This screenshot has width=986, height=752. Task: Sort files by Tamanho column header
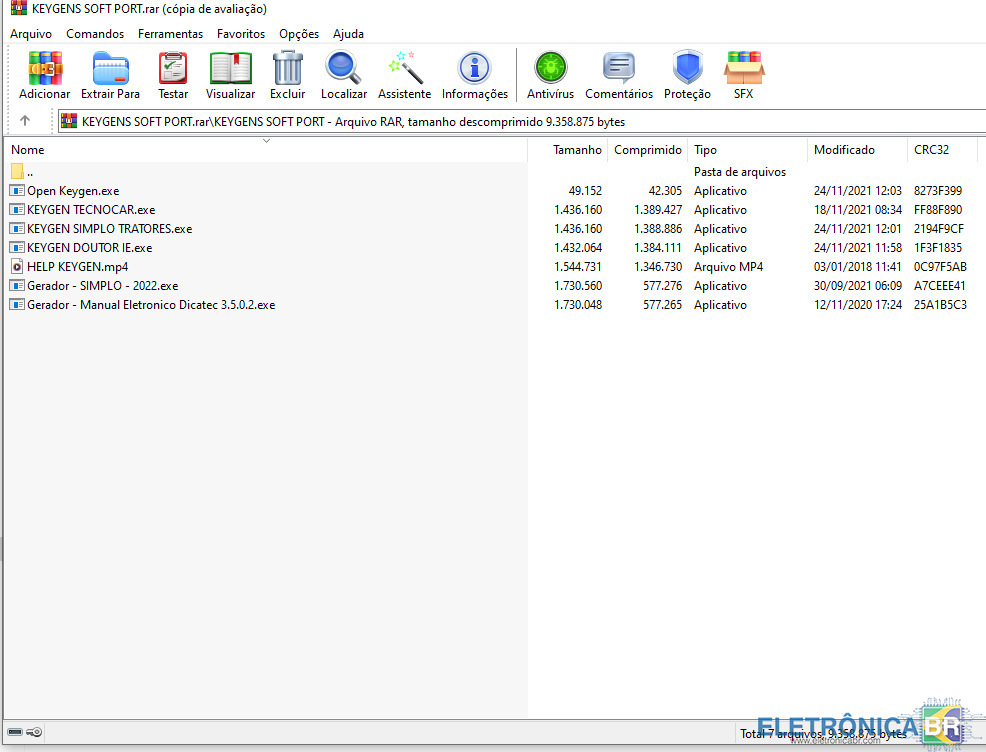click(577, 150)
